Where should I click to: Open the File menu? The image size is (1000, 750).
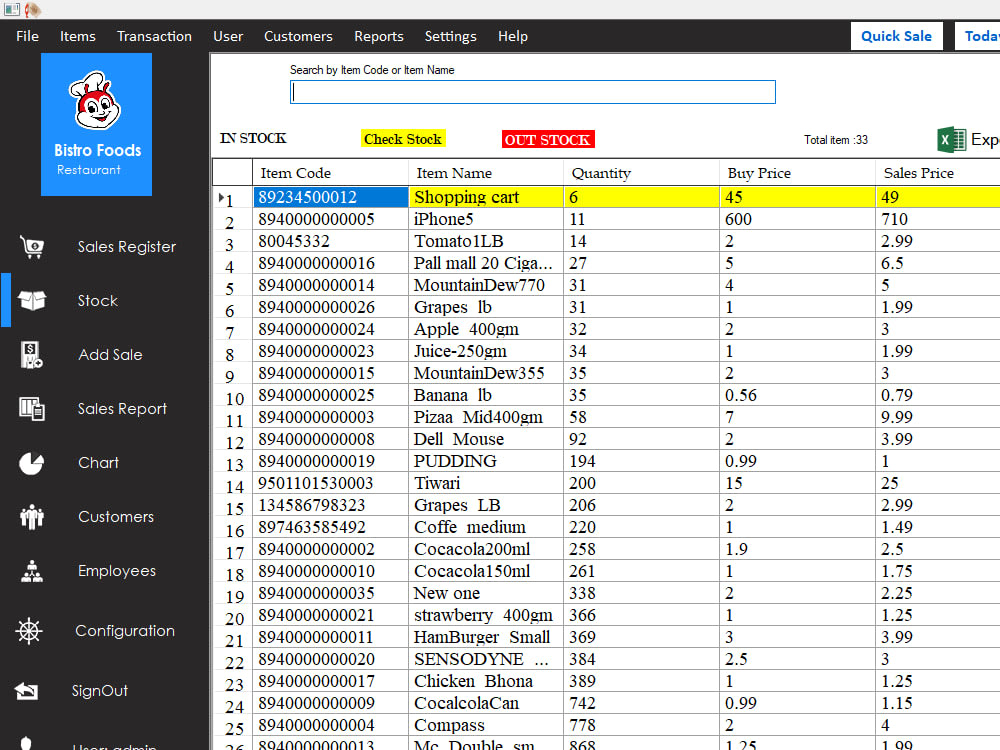click(x=27, y=36)
